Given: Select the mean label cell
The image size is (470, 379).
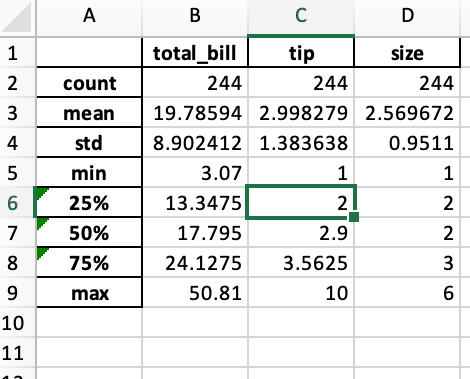Looking at the screenshot, I should (x=89, y=113).
